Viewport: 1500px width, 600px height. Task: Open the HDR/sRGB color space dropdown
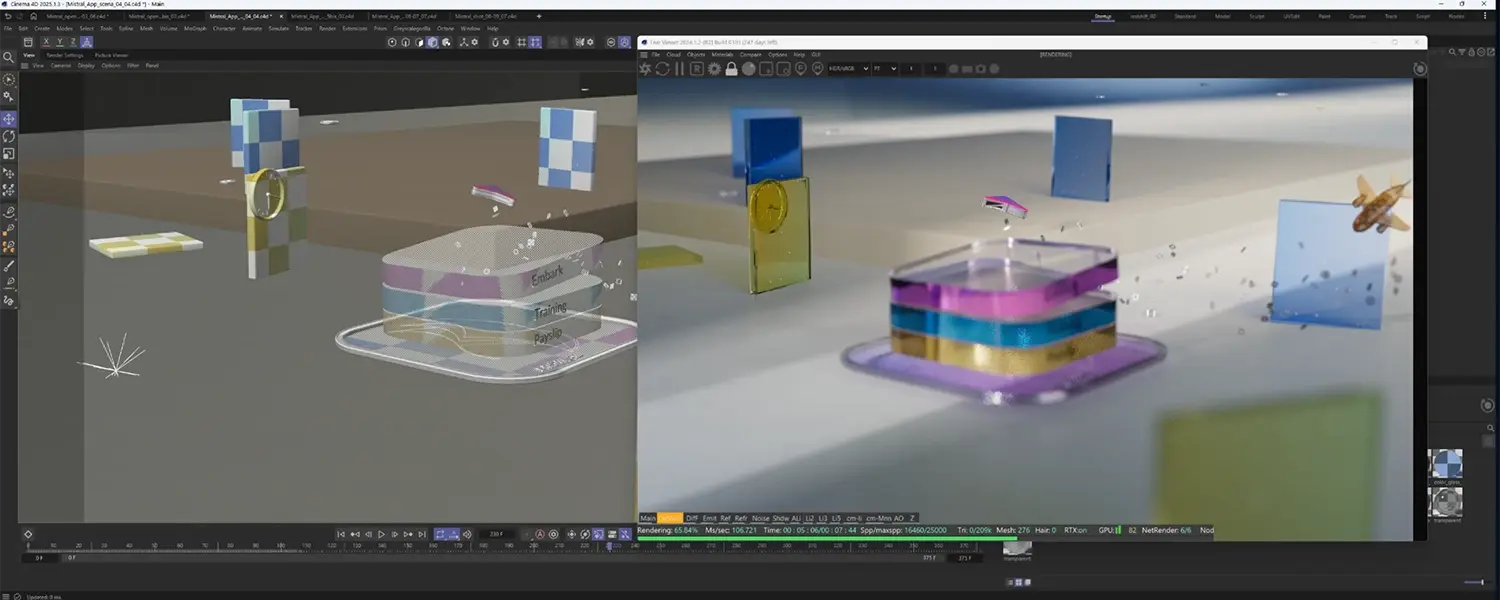847,69
